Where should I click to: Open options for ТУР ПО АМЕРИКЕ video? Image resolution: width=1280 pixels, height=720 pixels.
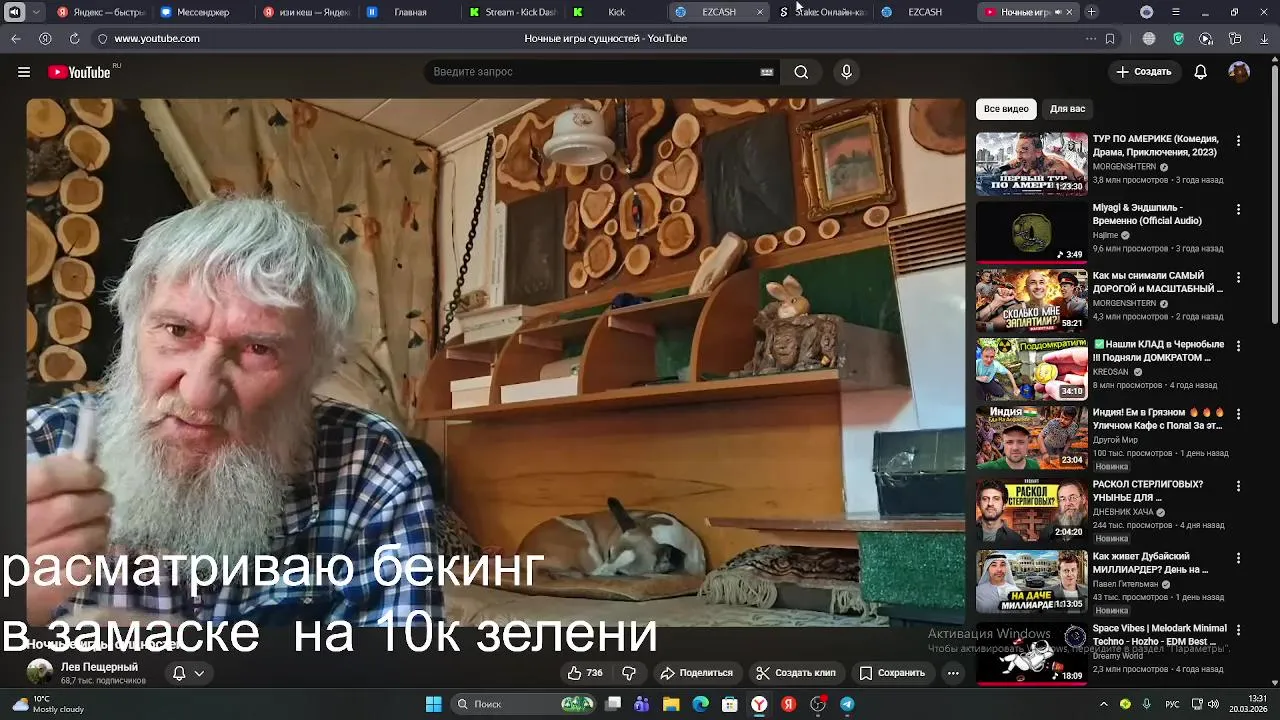pos(1238,141)
